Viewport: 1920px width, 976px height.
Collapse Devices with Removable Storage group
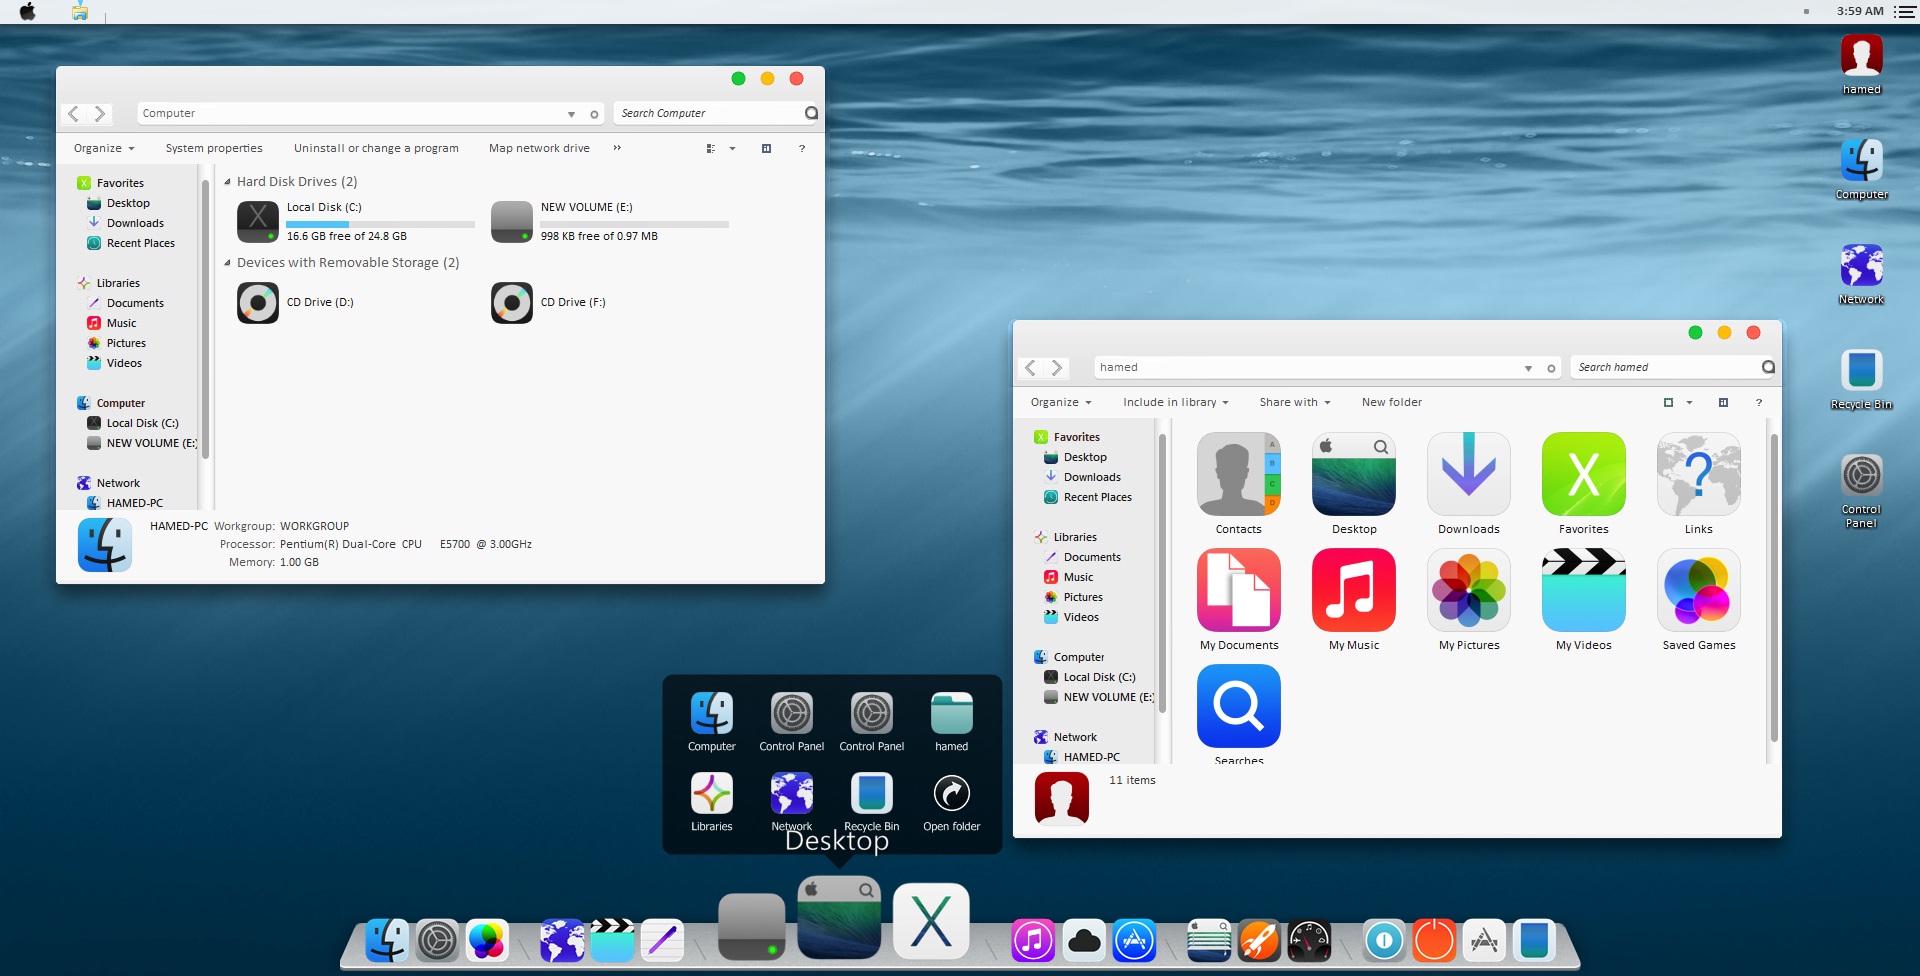[228, 263]
